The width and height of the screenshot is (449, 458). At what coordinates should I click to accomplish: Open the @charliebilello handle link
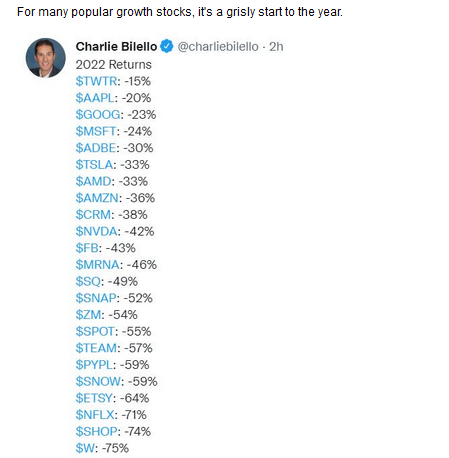click(x=218, y=47)
